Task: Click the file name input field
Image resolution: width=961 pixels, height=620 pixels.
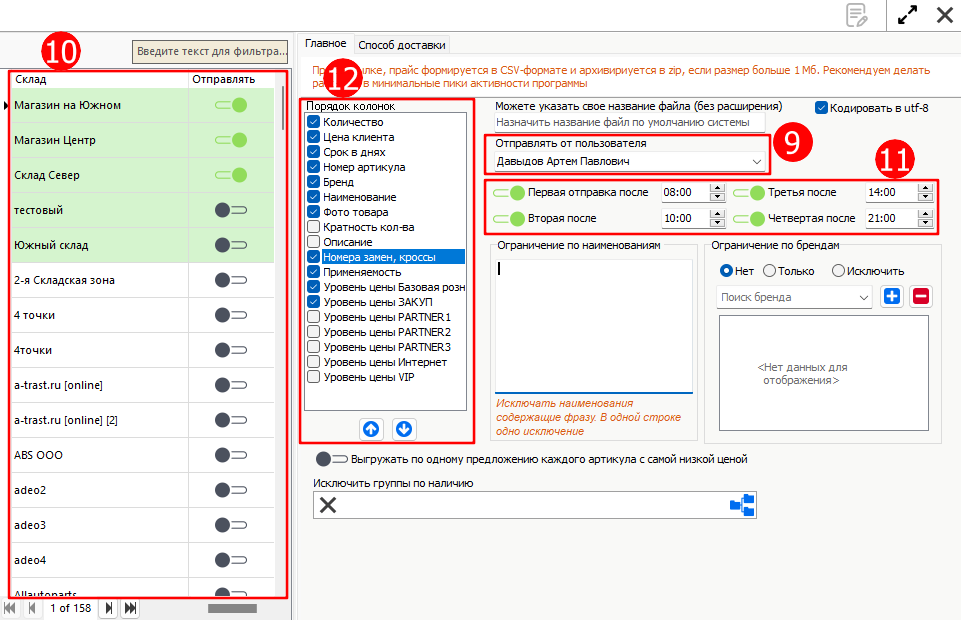Action: [629, 122]
